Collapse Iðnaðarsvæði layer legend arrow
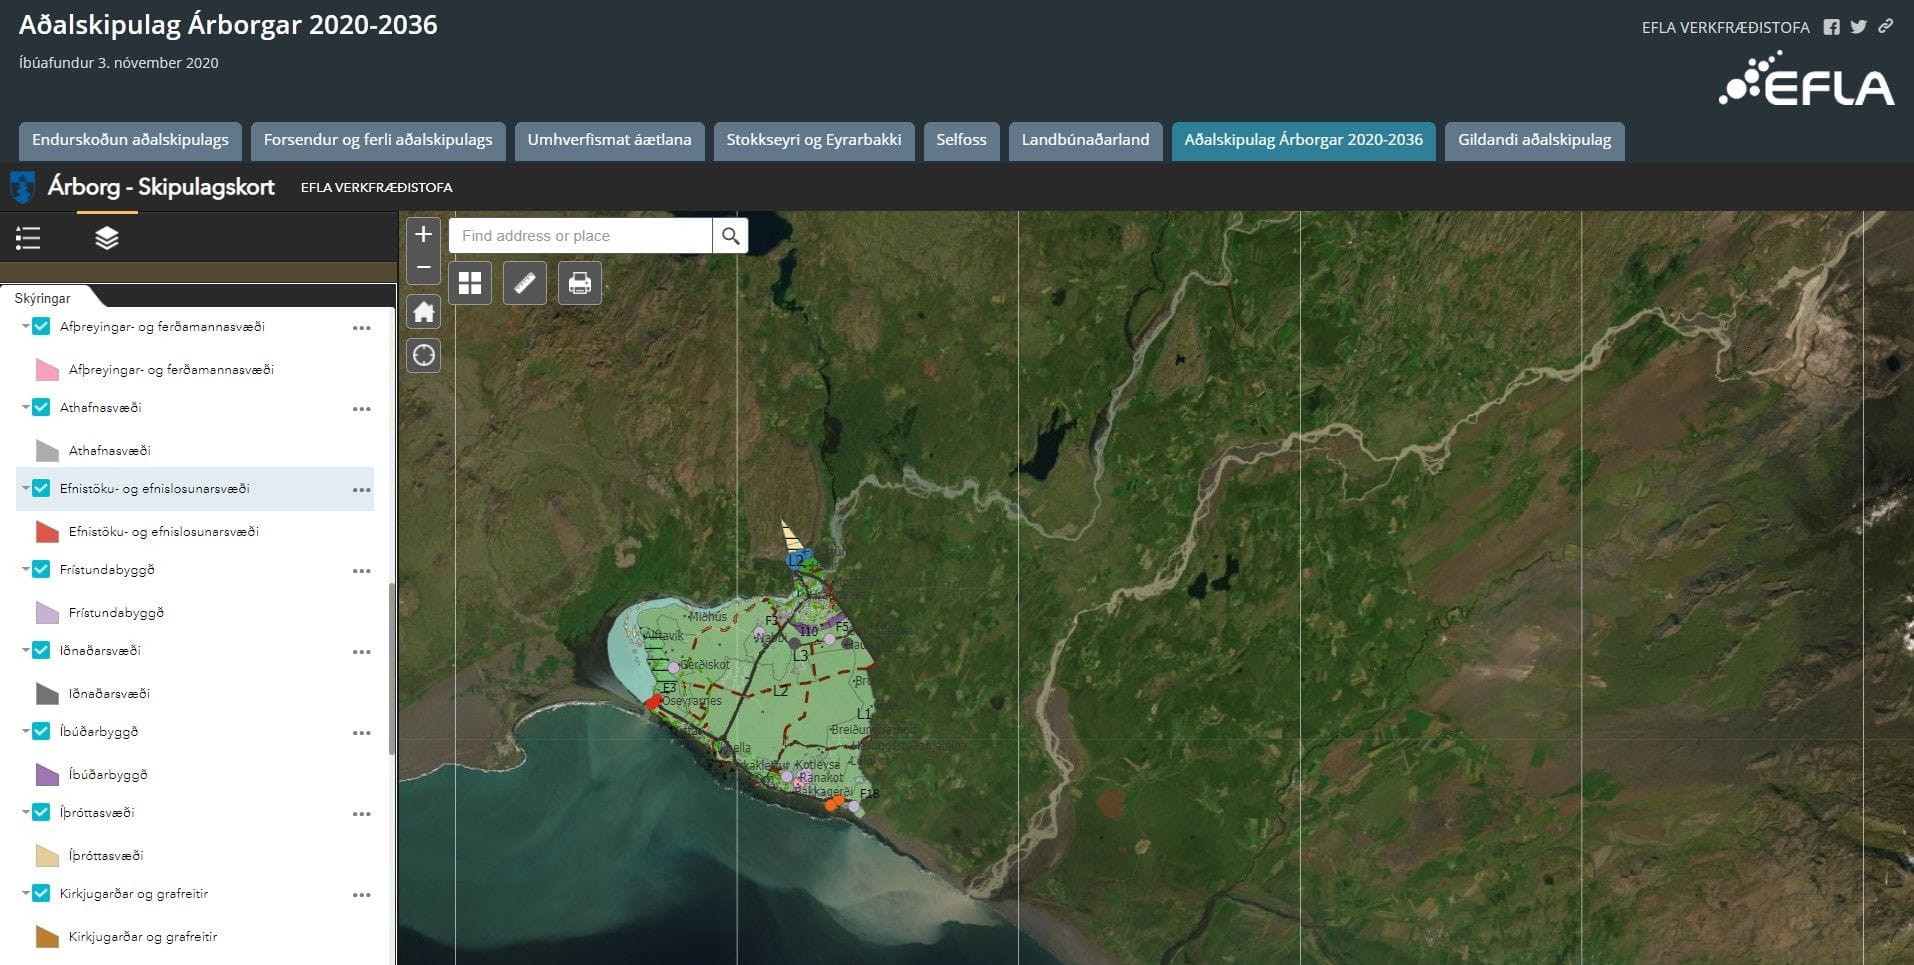 [x=25, y=650]
